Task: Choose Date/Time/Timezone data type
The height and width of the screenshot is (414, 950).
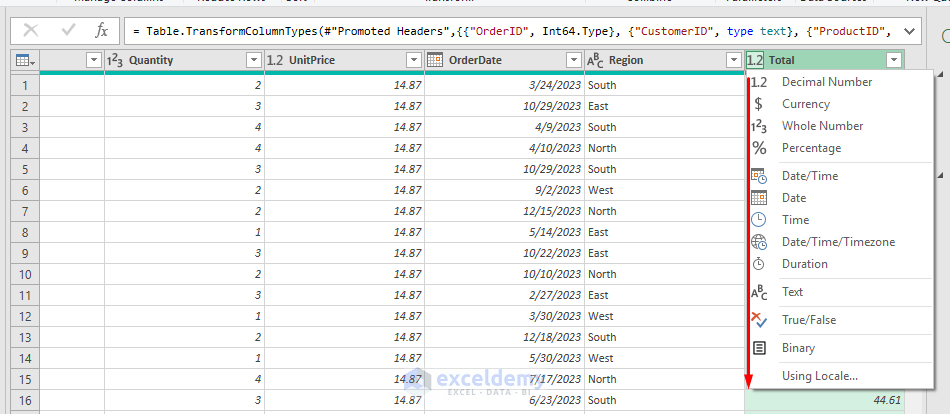Action: point(840,242)
